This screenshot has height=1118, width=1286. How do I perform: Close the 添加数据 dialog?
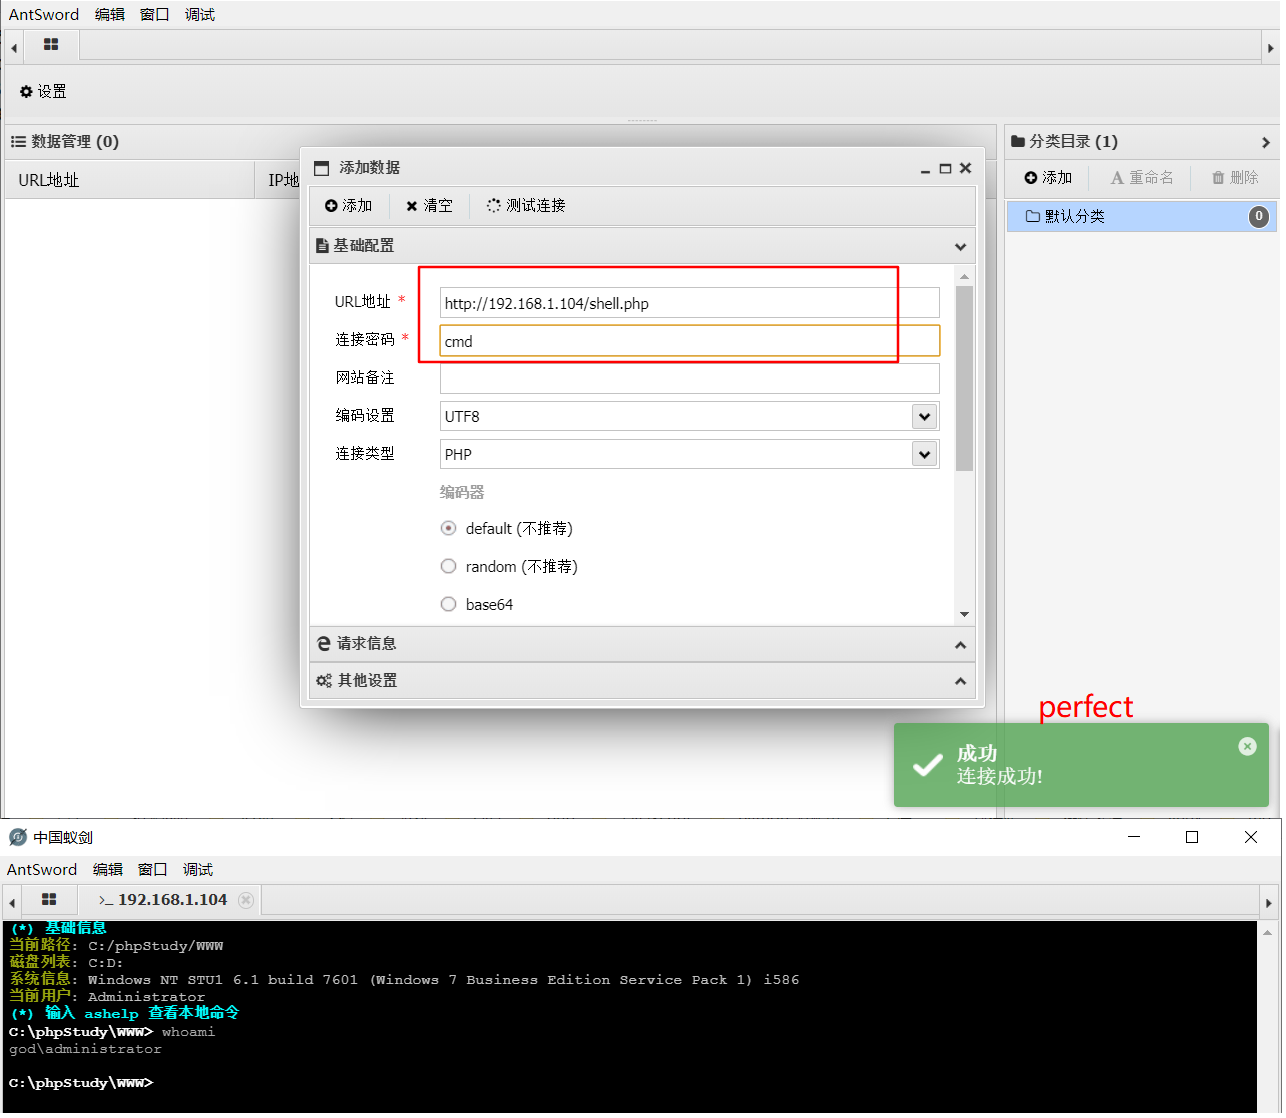click(966, 168)
